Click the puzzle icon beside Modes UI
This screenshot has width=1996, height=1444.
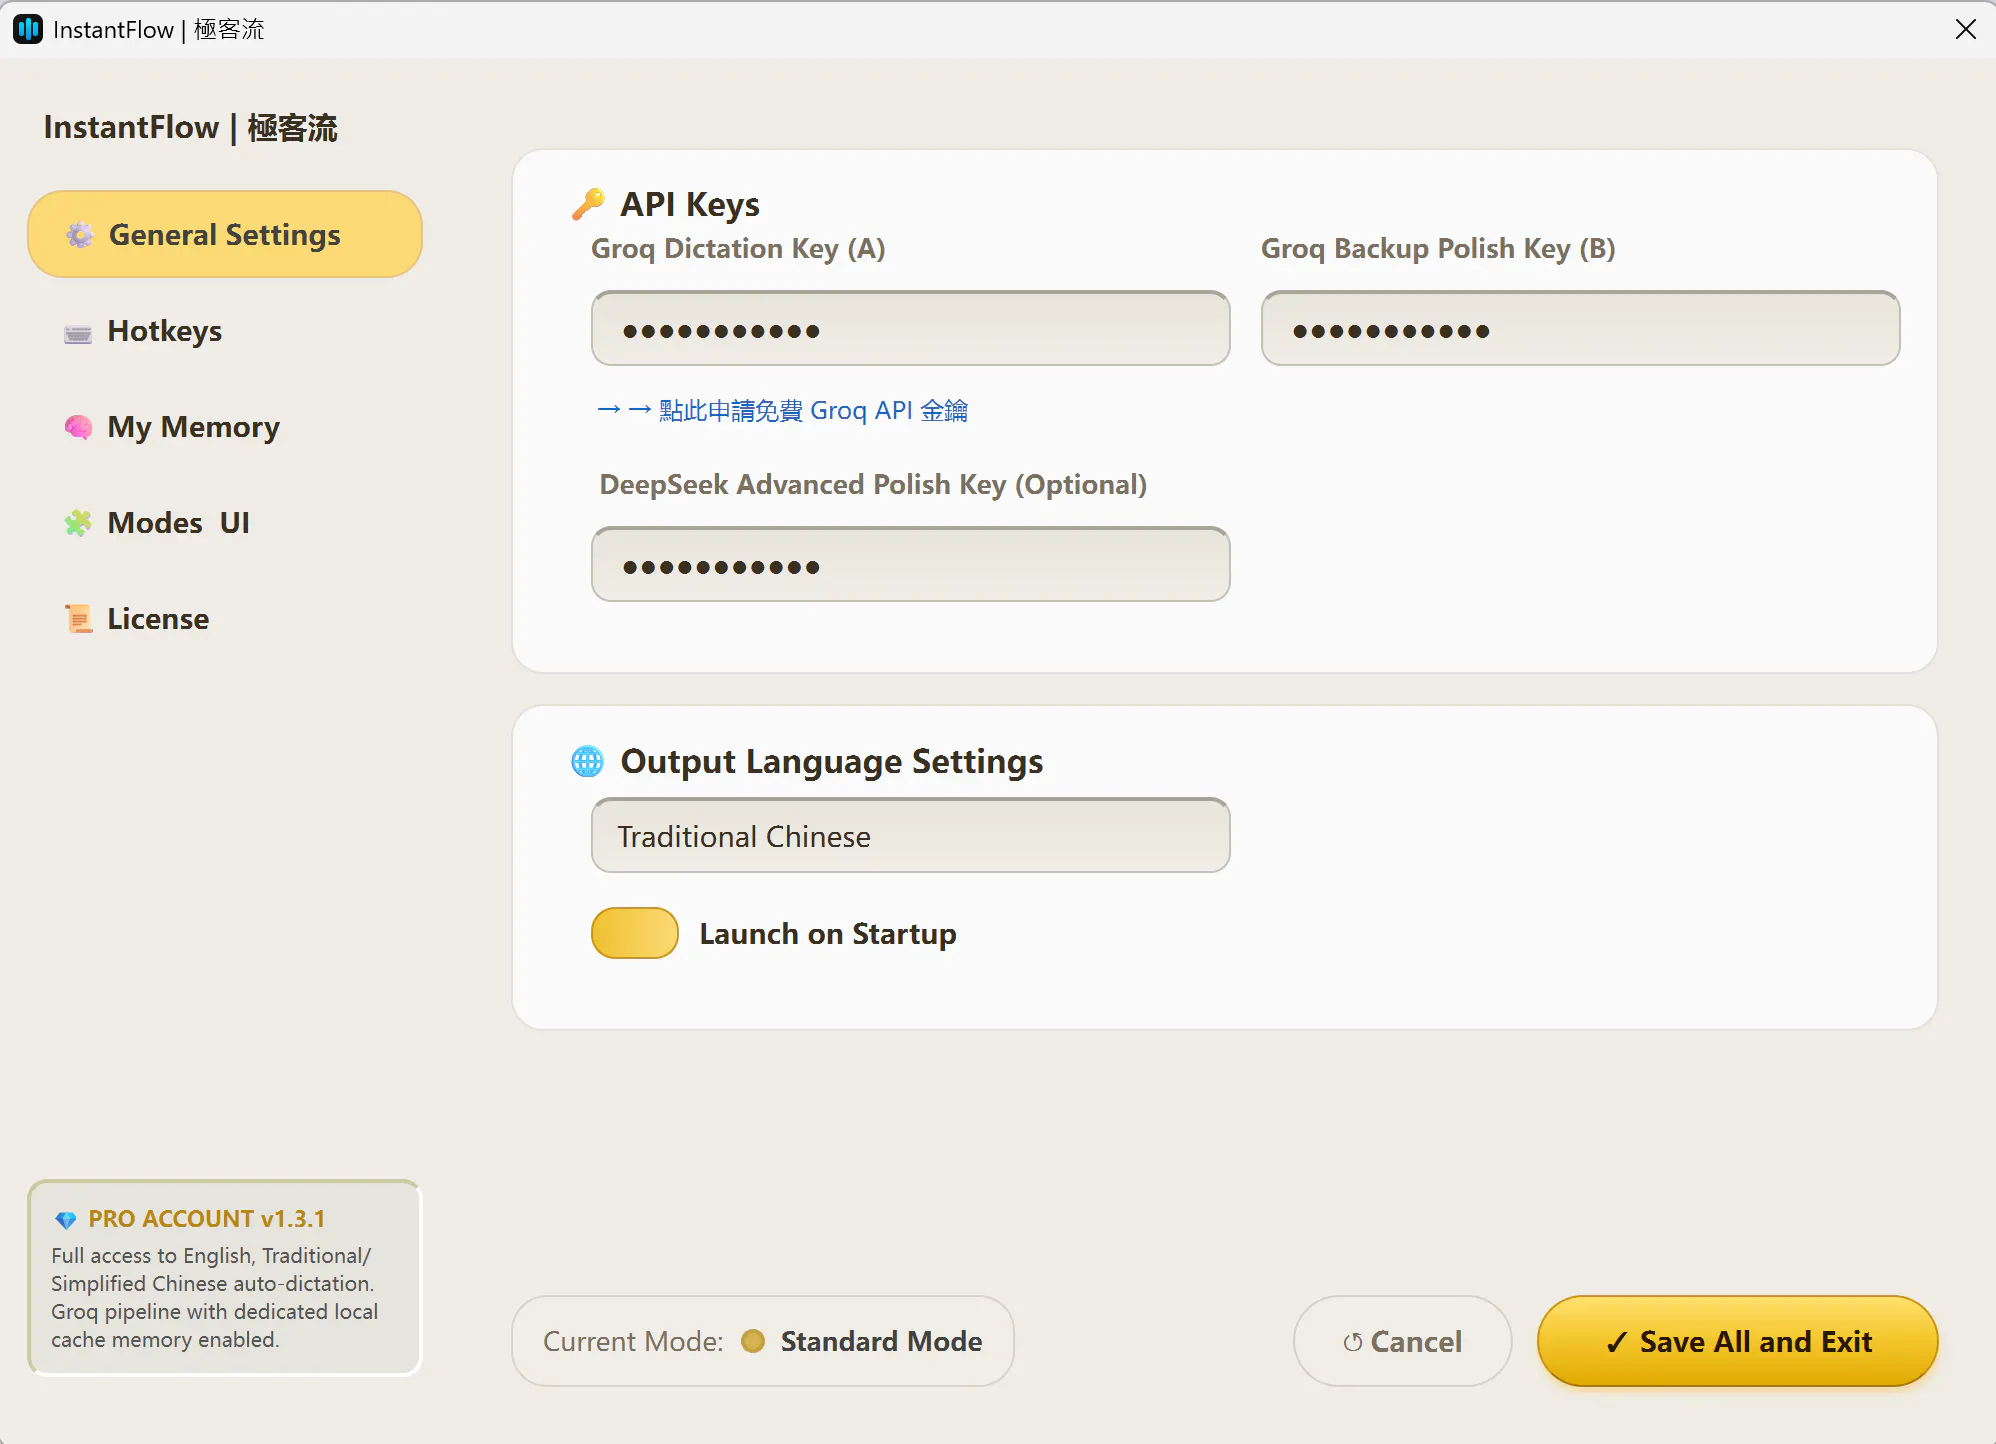[78, 523]
